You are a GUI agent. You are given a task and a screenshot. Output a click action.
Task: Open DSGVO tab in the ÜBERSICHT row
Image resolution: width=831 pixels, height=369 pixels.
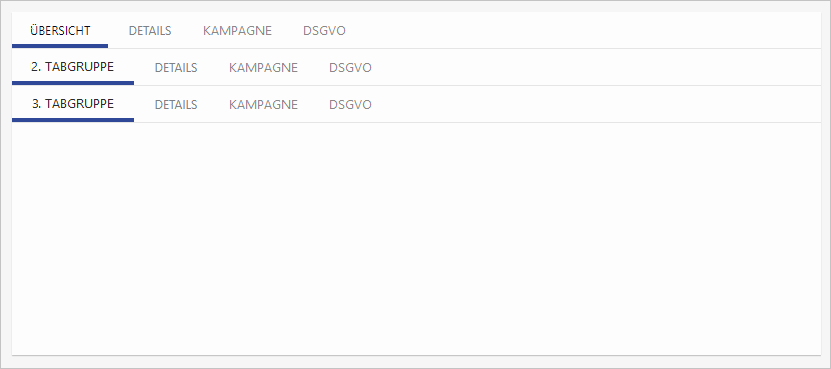(x=324, y=31)
